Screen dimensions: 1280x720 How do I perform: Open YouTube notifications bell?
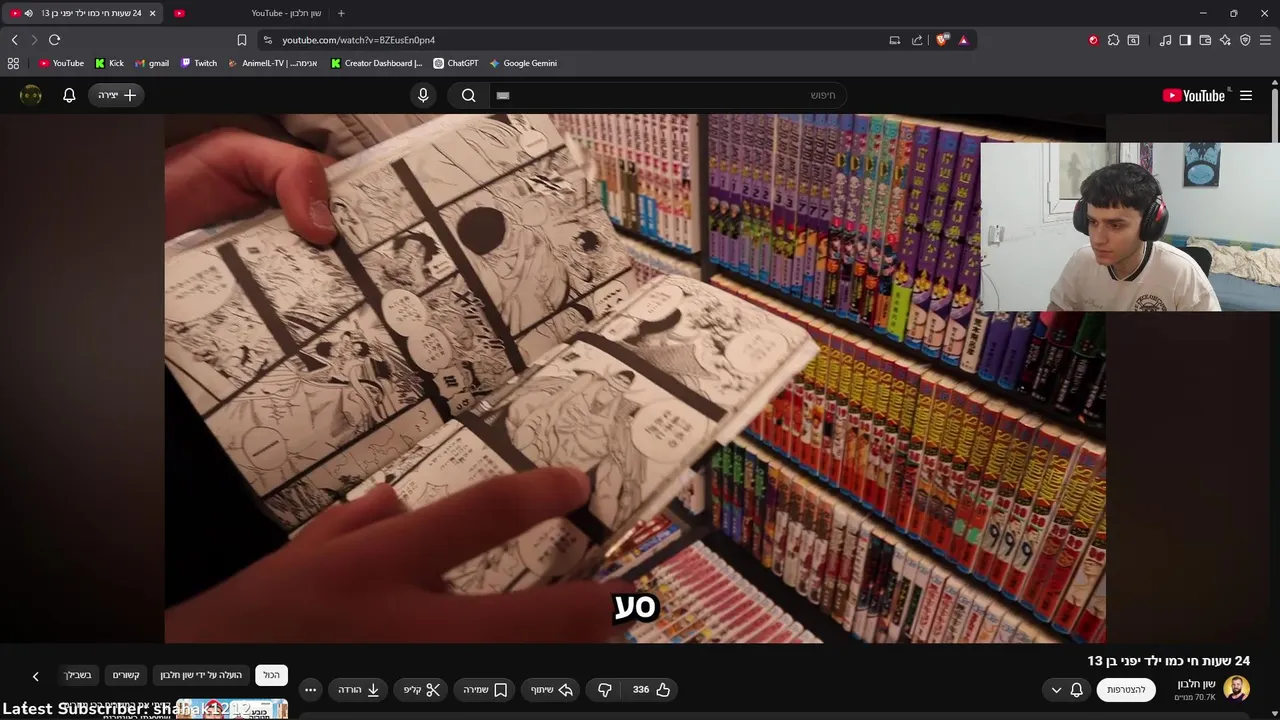click(x=69, y=95)
